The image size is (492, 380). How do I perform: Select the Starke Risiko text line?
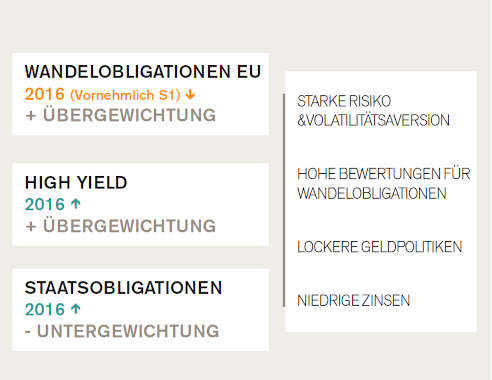[x=344, y=101]
